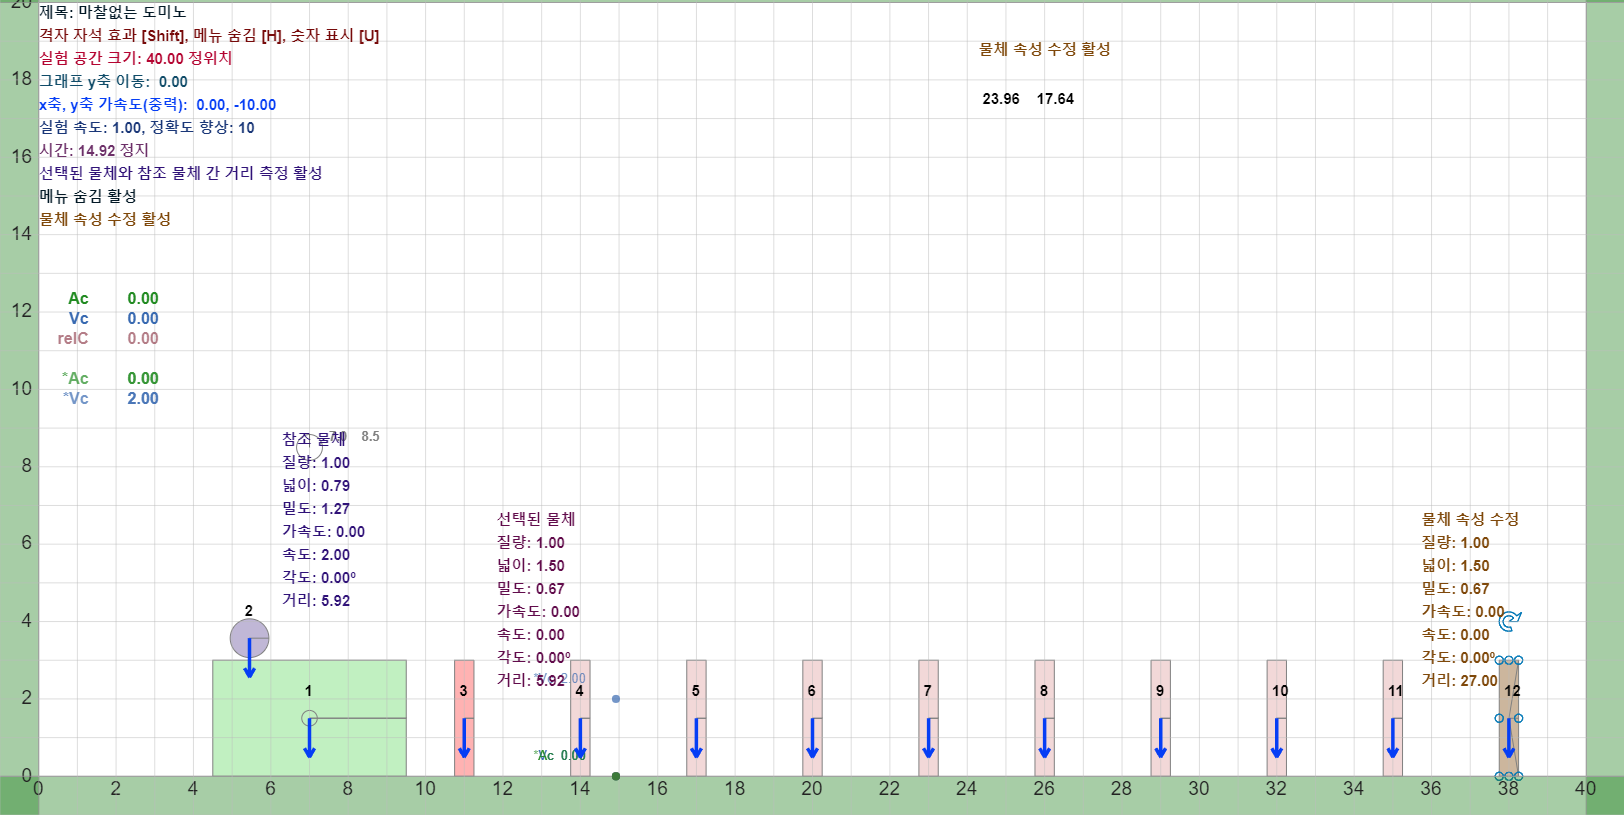The height and width of the screenshot is (815, 1624).
Task: Click the blue Vc value 0.00
Action: pyautogui.click(x=143, y=318)
